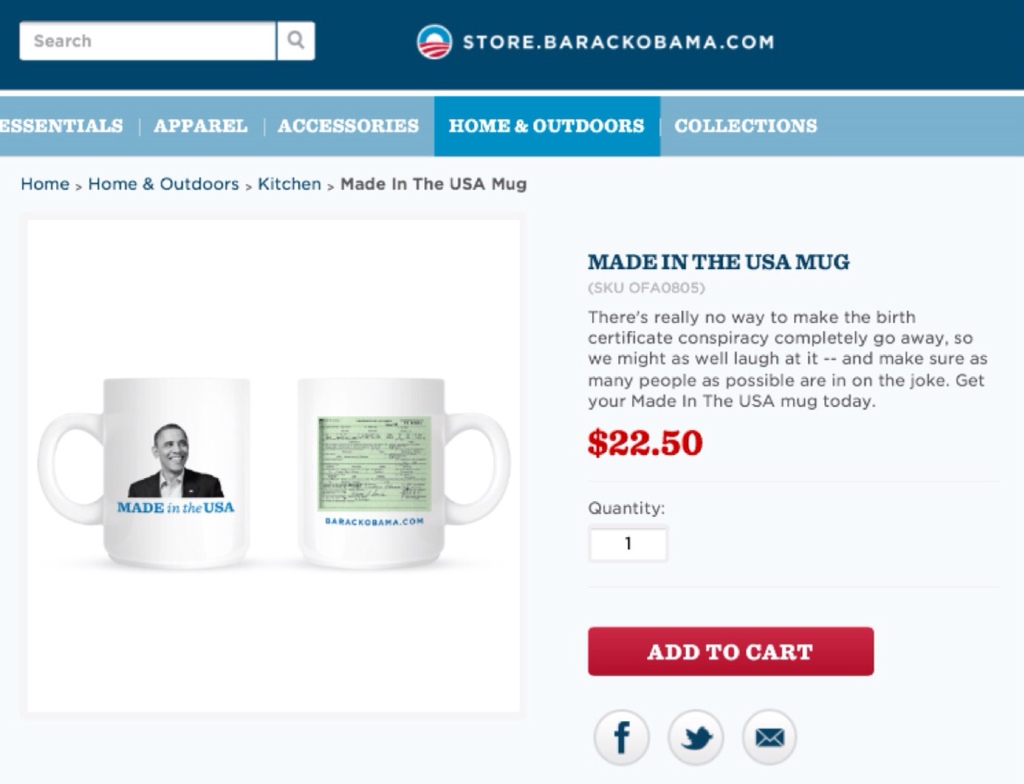Click the Quantity input box
The height and width of the screenshot is (784, 1024).
point(628,544)
